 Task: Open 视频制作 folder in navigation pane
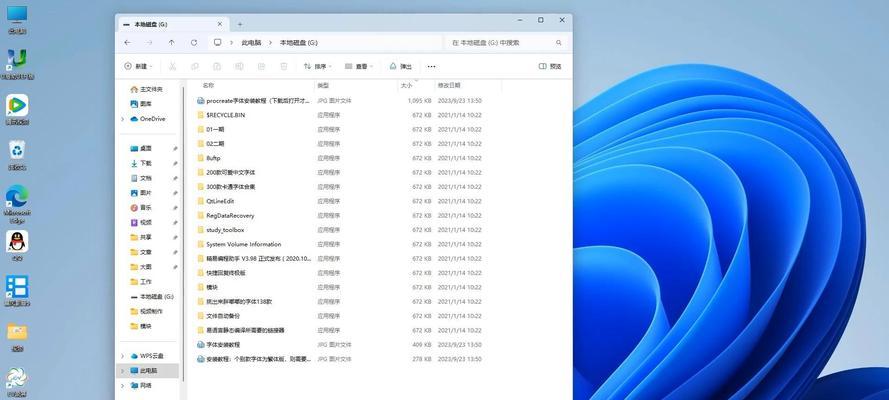[146, 312]
